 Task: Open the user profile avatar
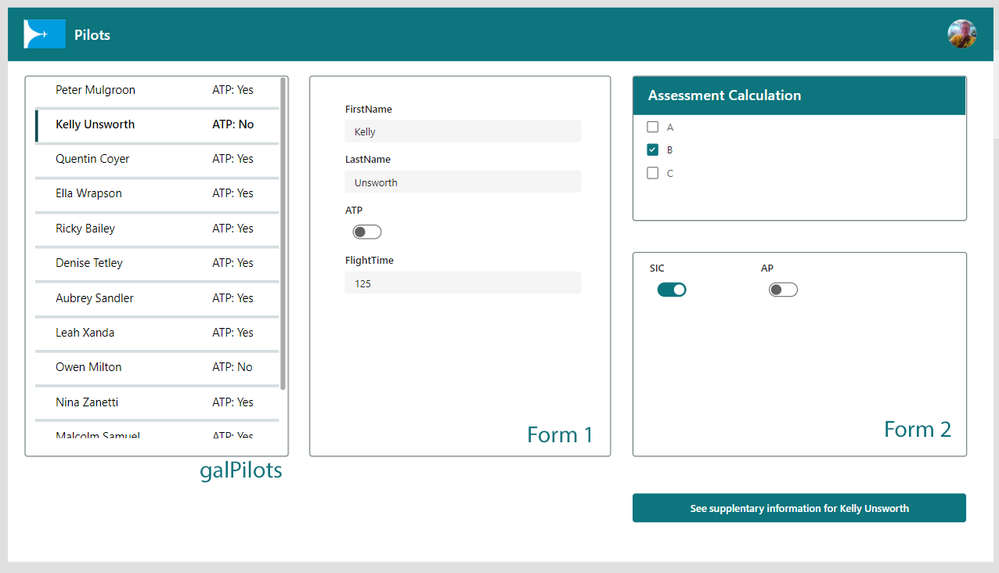click(962, 34)
